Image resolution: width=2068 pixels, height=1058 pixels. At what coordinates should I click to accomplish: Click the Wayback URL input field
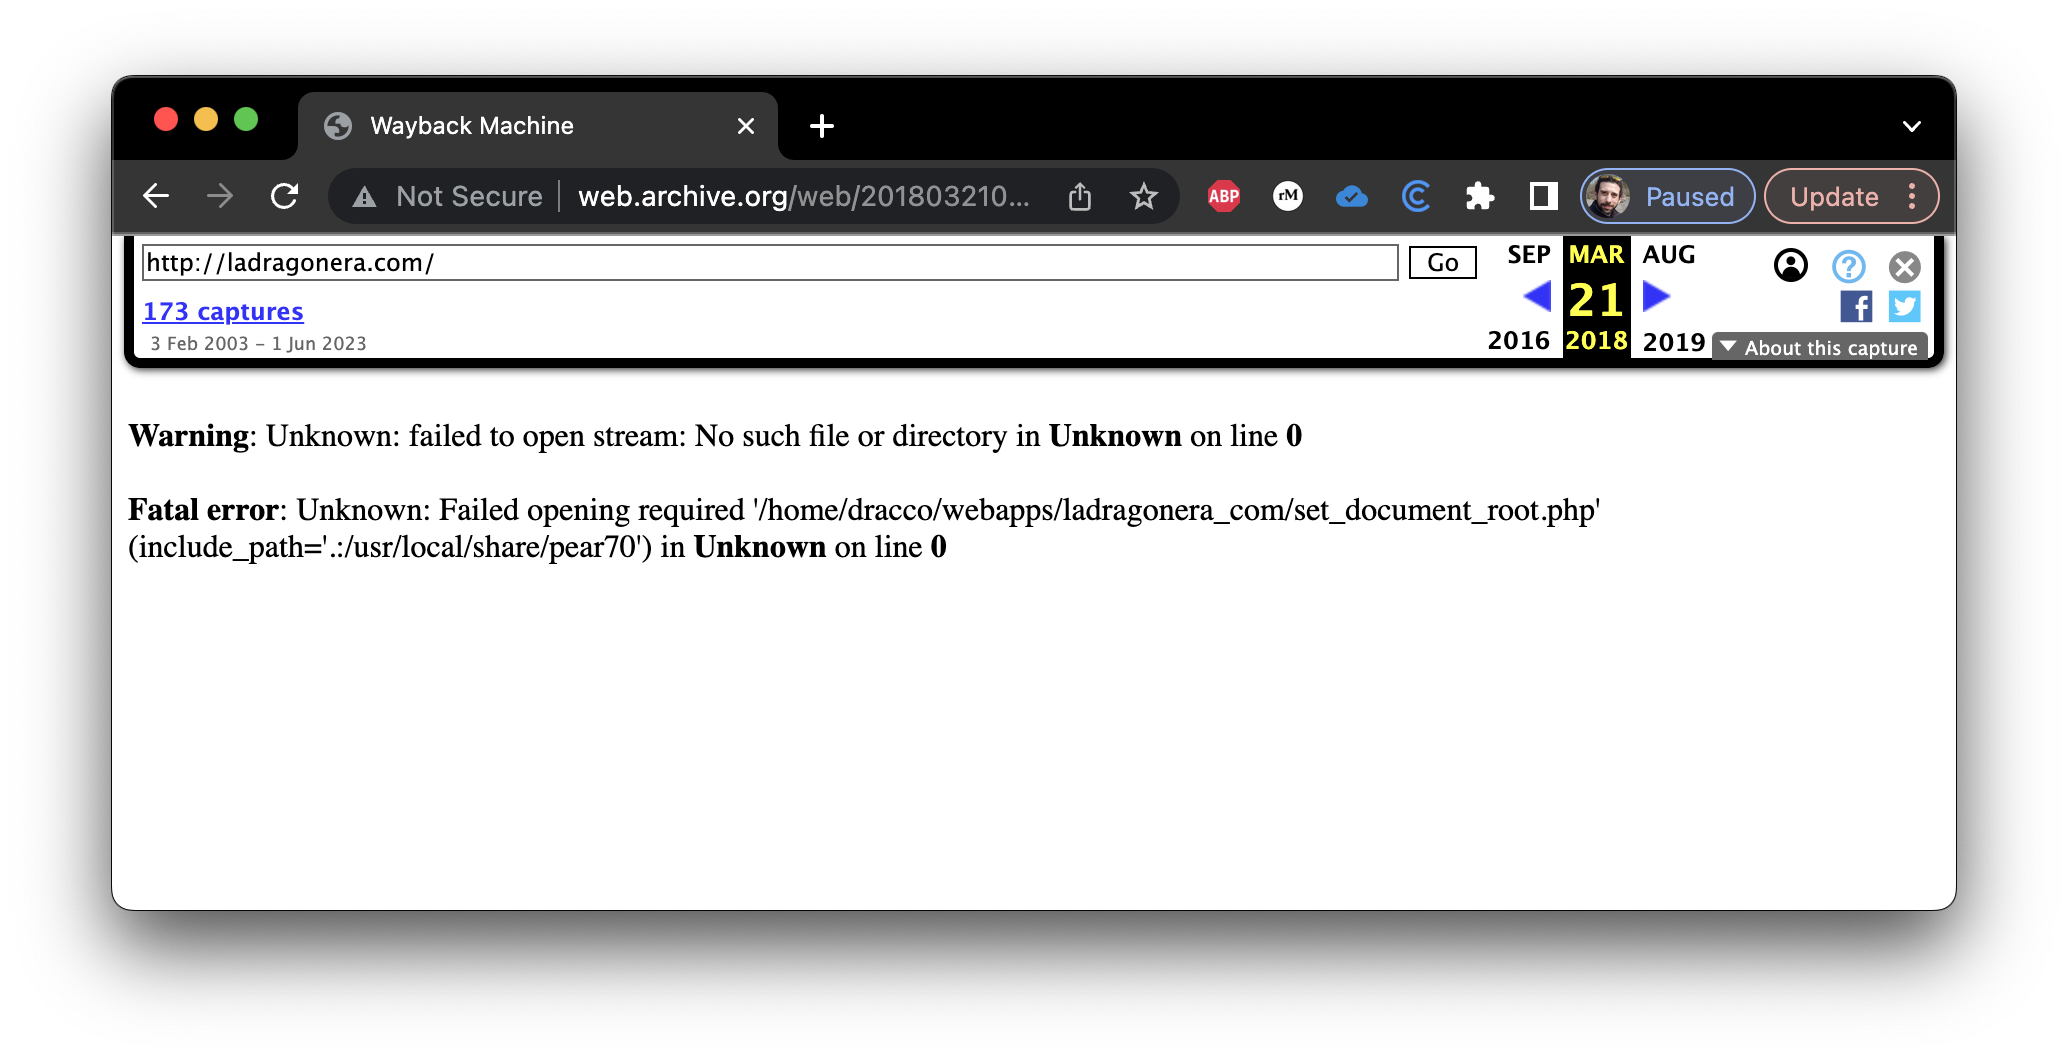point(770,263)
